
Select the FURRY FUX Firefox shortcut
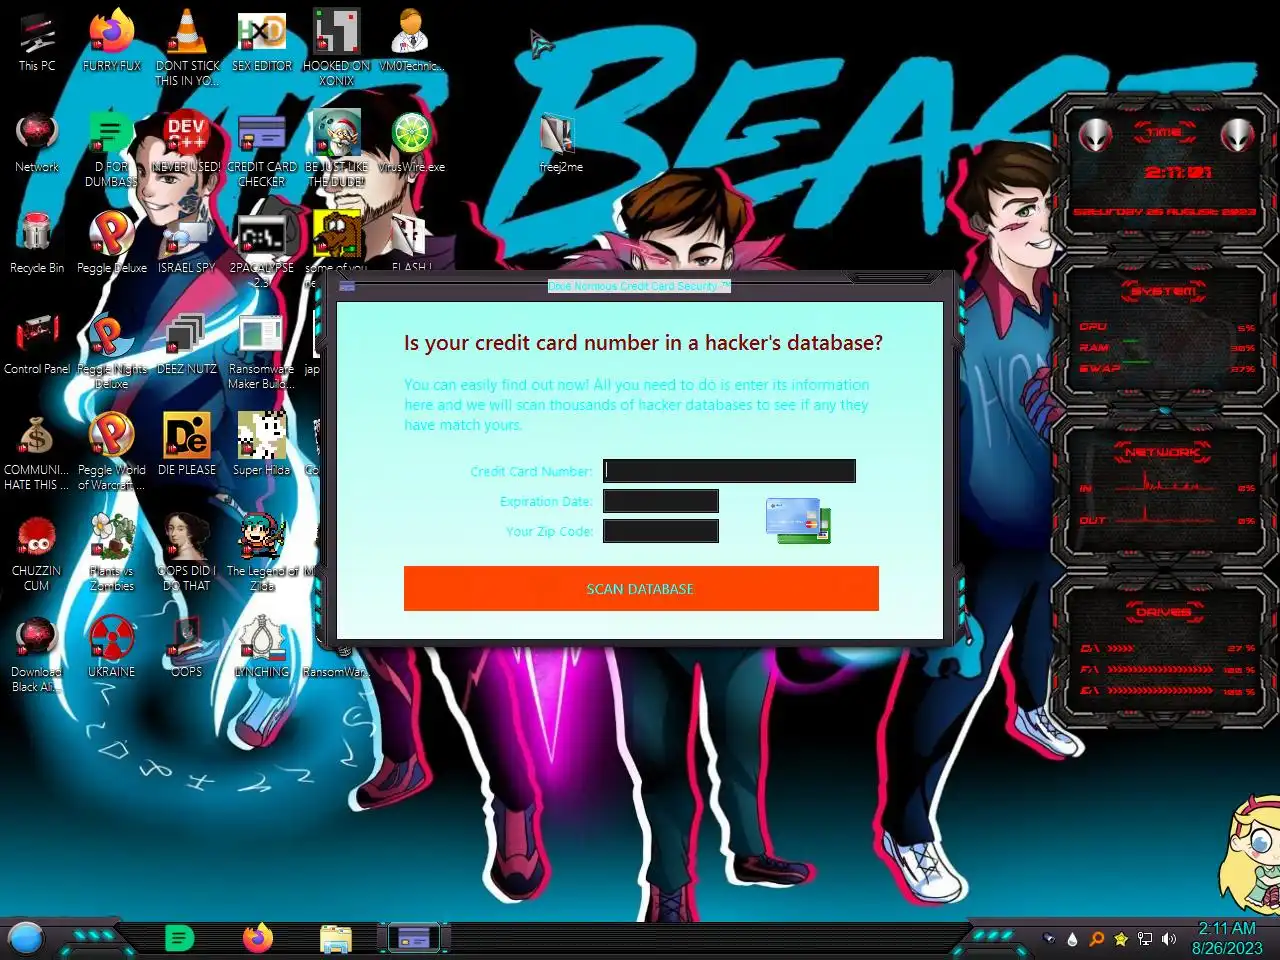(x=112, y=42)
